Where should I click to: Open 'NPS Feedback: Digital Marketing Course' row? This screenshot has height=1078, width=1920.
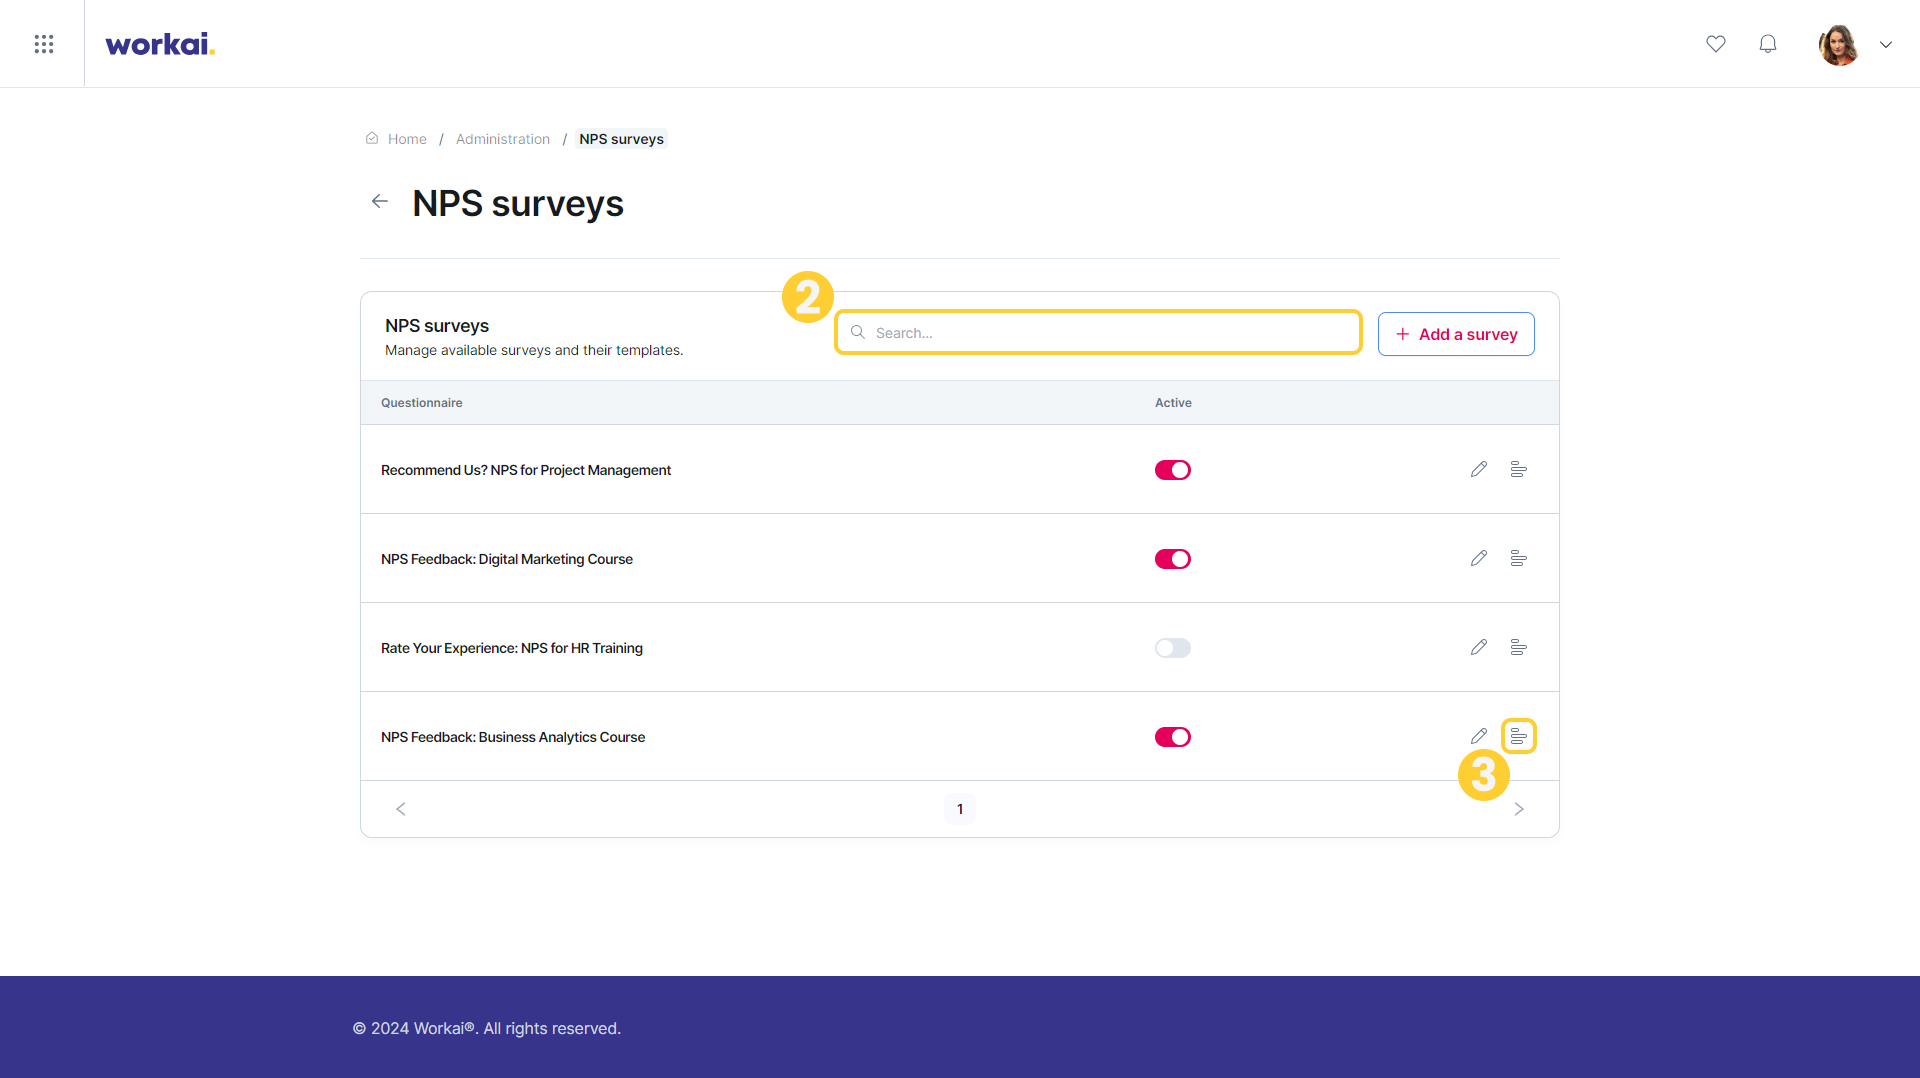[x=960, y=558]
